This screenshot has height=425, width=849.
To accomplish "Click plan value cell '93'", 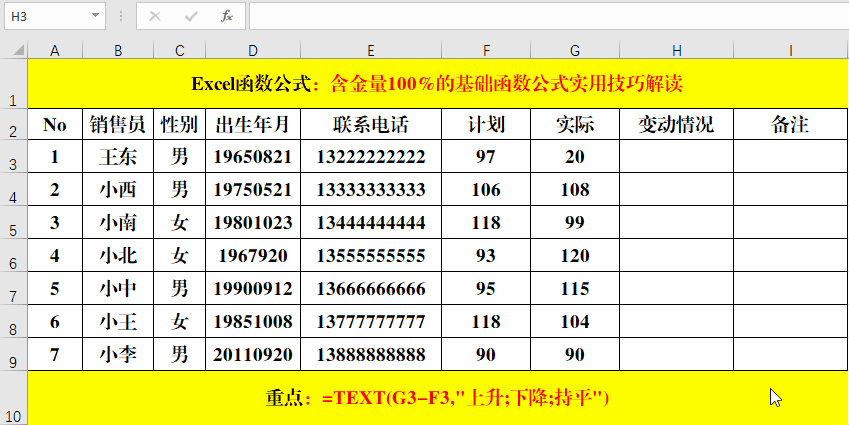I will click(486, 256).
